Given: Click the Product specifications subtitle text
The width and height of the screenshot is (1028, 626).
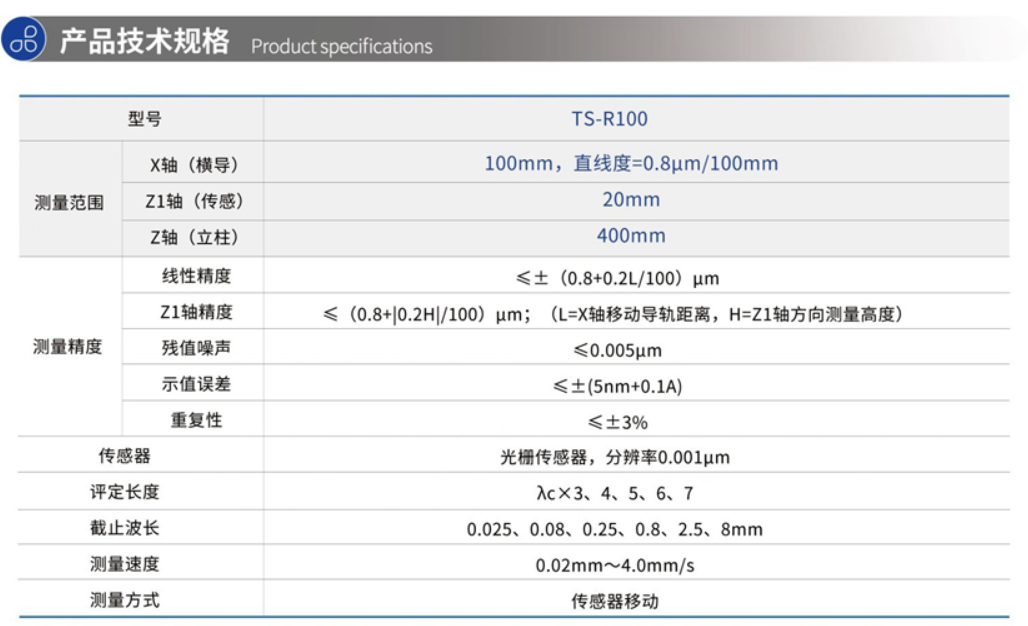Looking at the screenshot, I should tap(341, 46).
